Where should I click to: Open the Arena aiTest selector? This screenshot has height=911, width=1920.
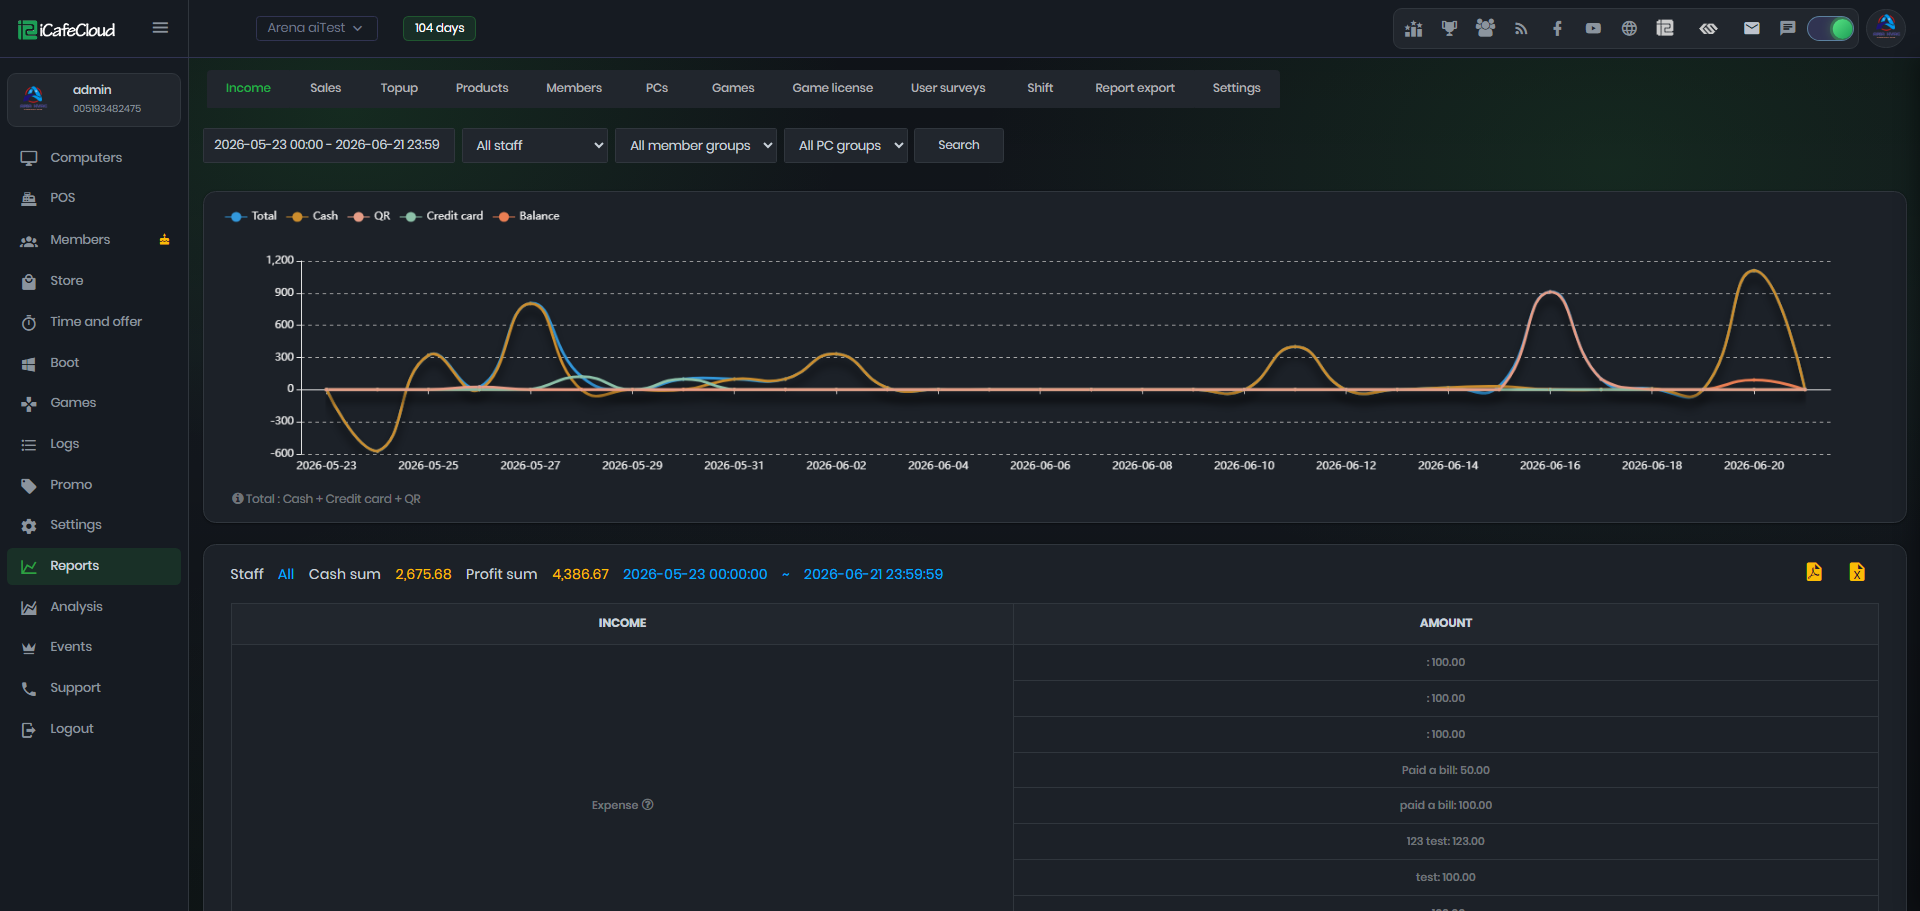point(316,28)
